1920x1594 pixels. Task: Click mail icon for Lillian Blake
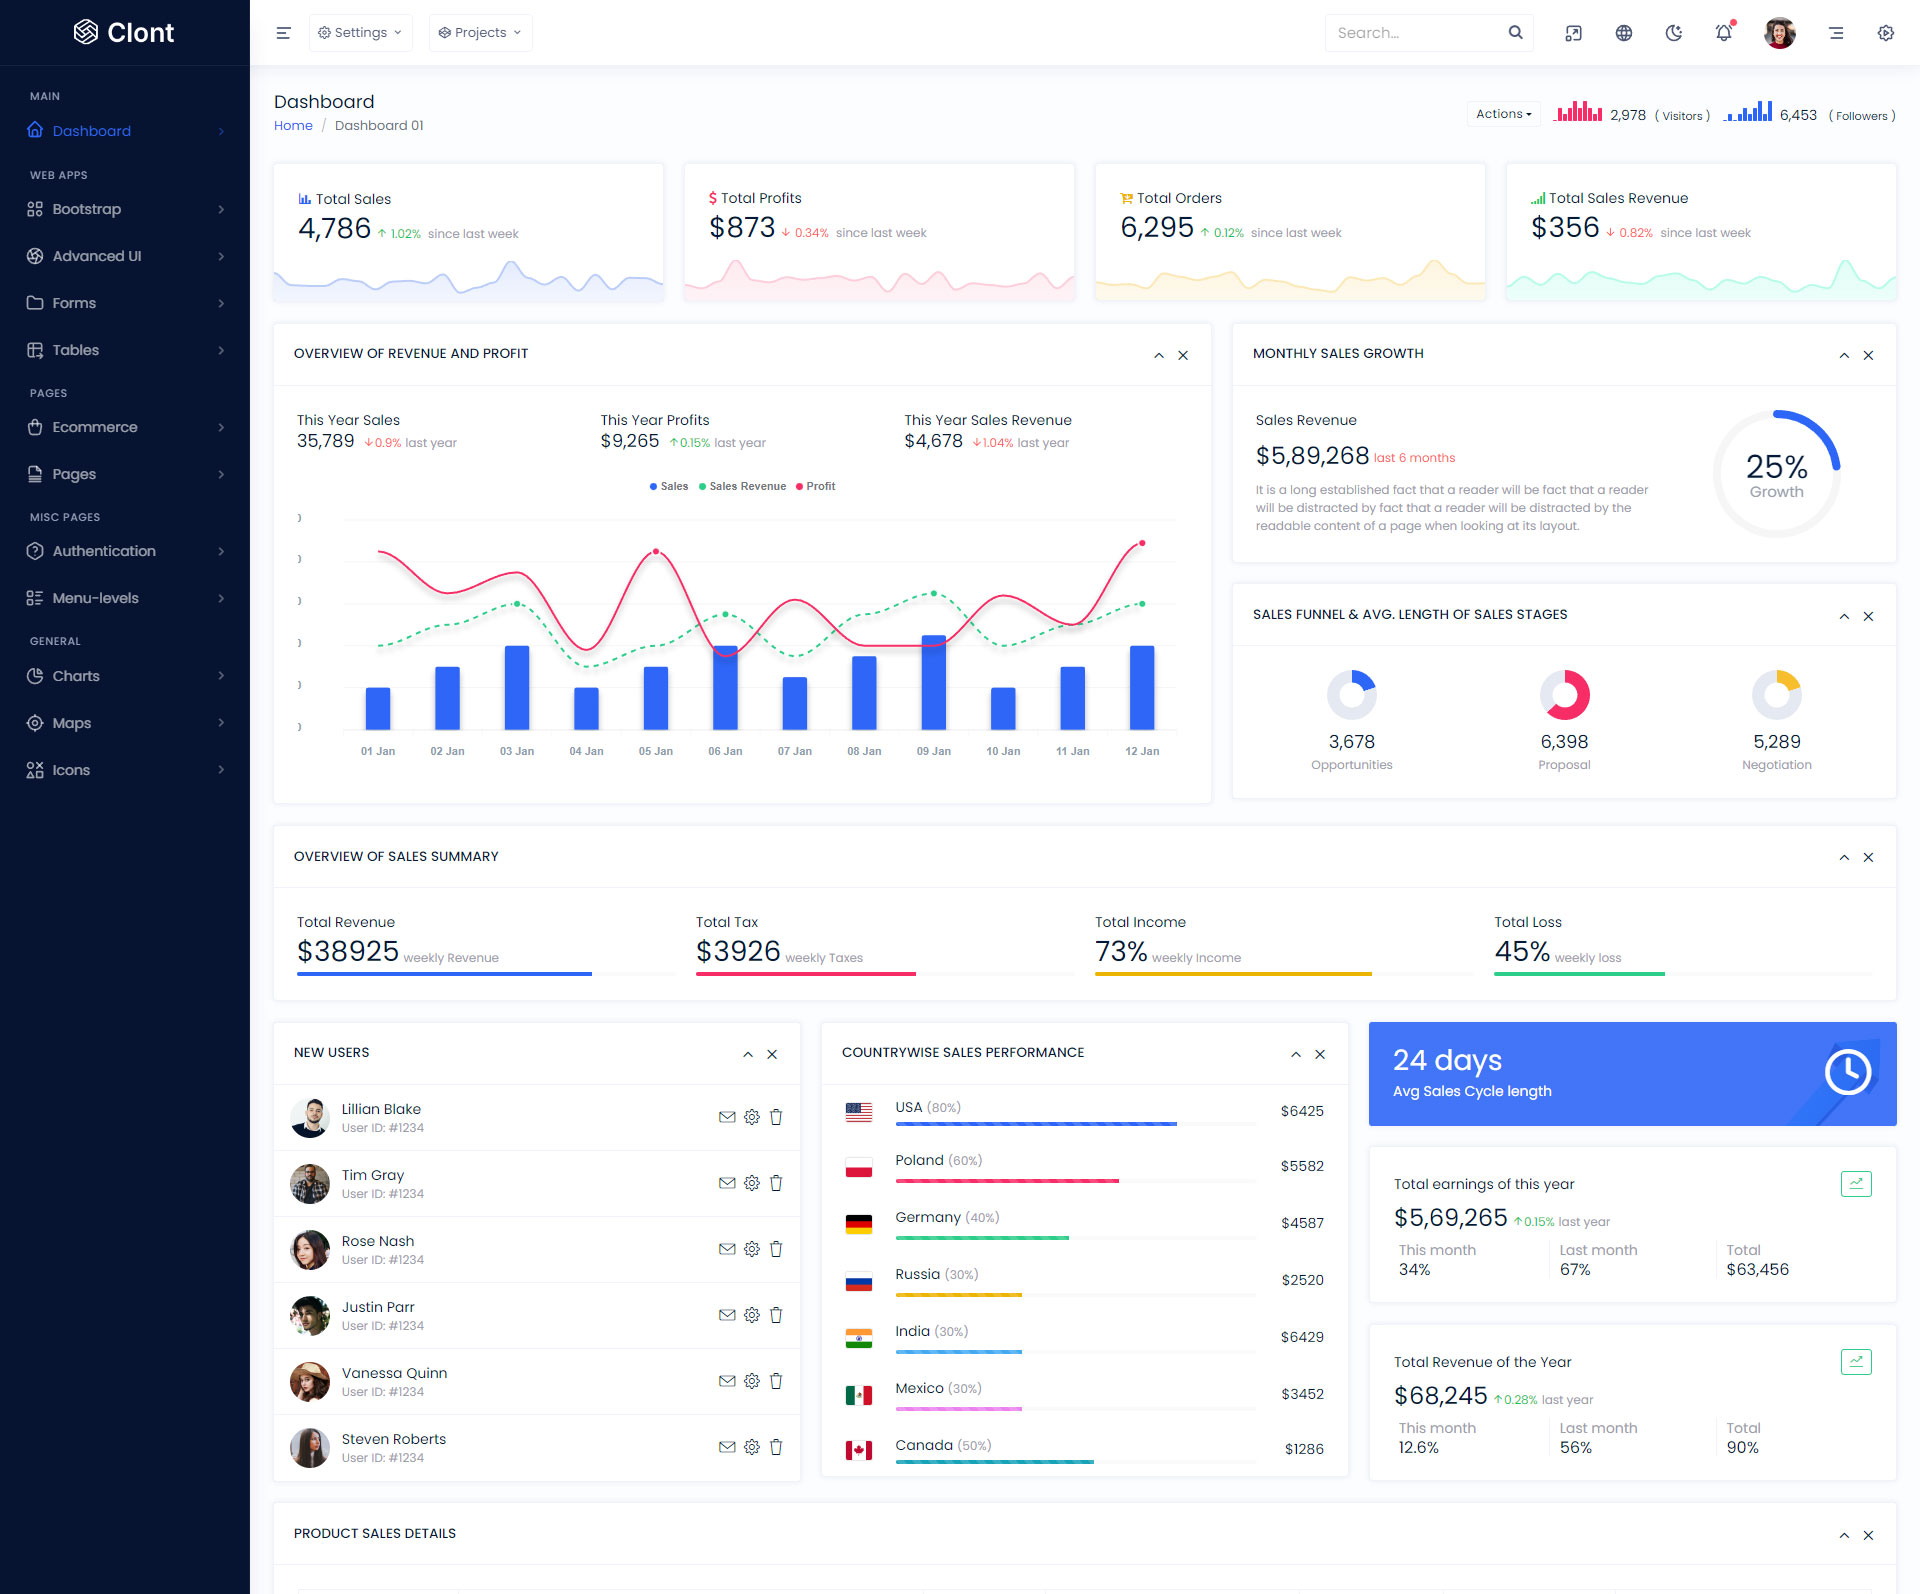click(727, 1117)
